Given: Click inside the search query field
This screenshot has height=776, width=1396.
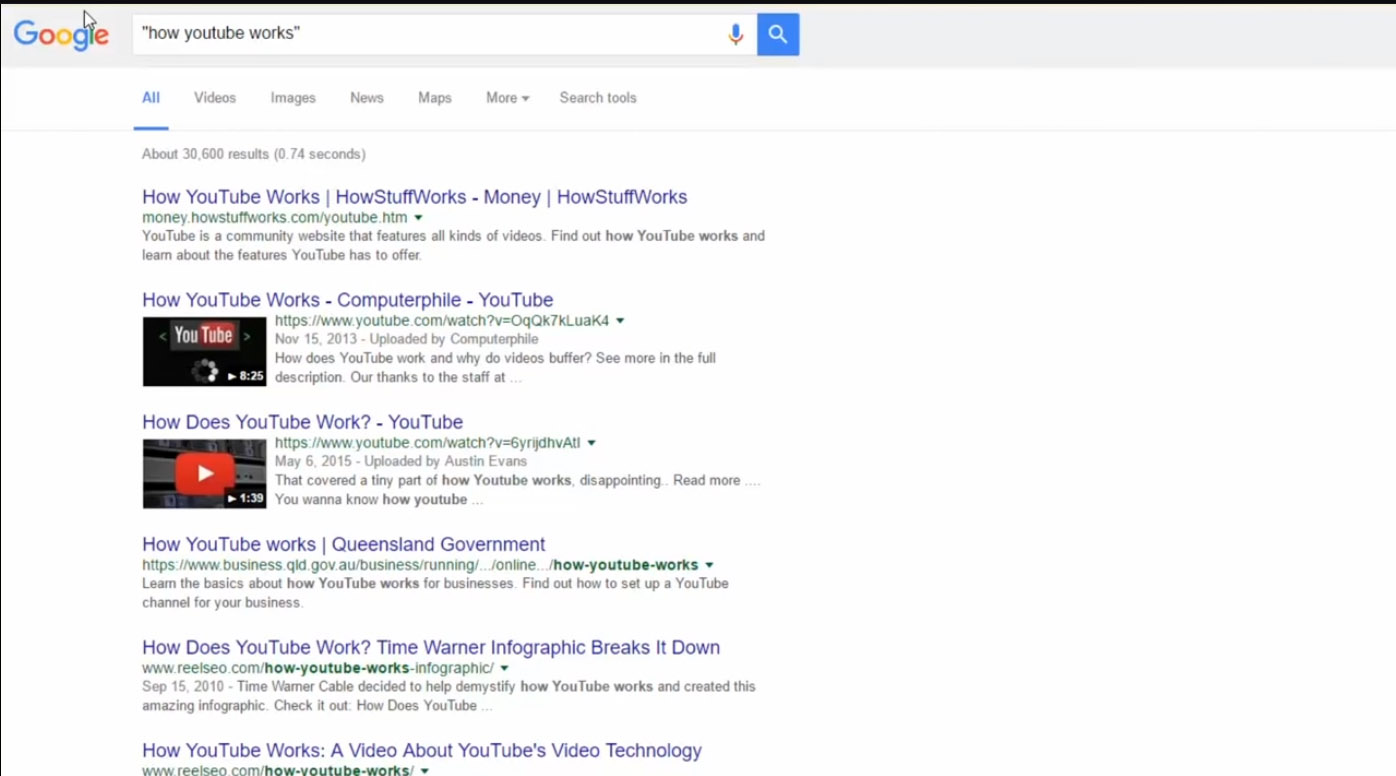Looking at the screenshot, I should point(430,34).
